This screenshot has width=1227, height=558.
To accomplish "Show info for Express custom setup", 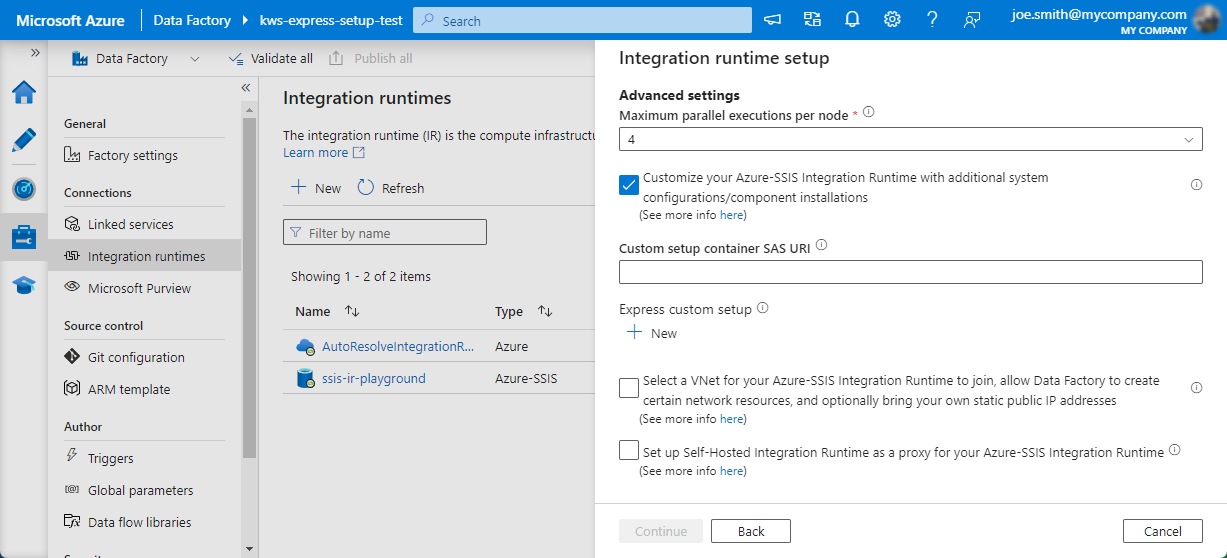I will [x=763, y=308].
